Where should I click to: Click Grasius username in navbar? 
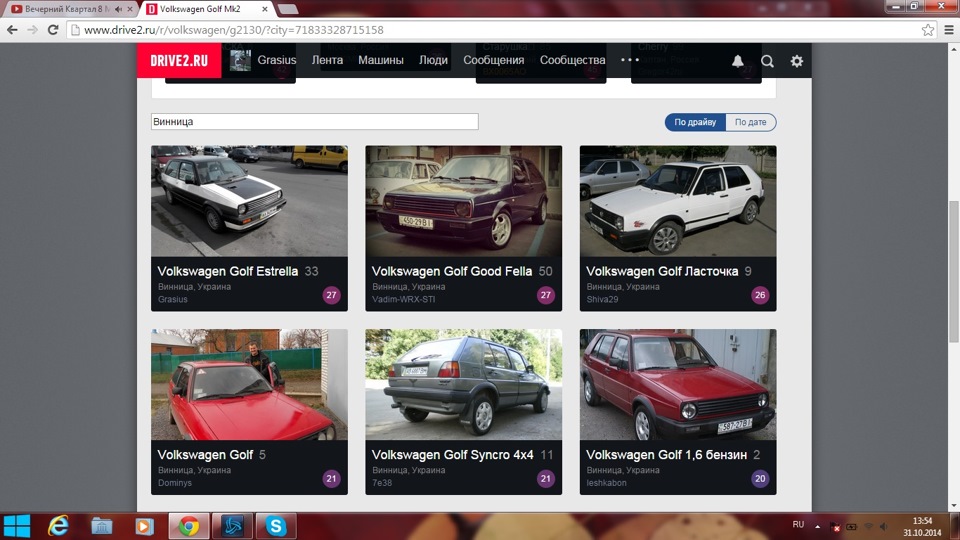277,60
